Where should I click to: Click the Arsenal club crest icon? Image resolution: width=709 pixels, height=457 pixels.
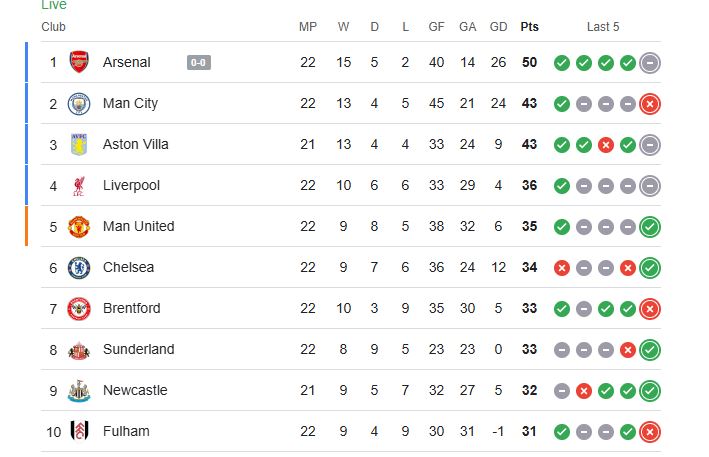click(x=79, y=62)
